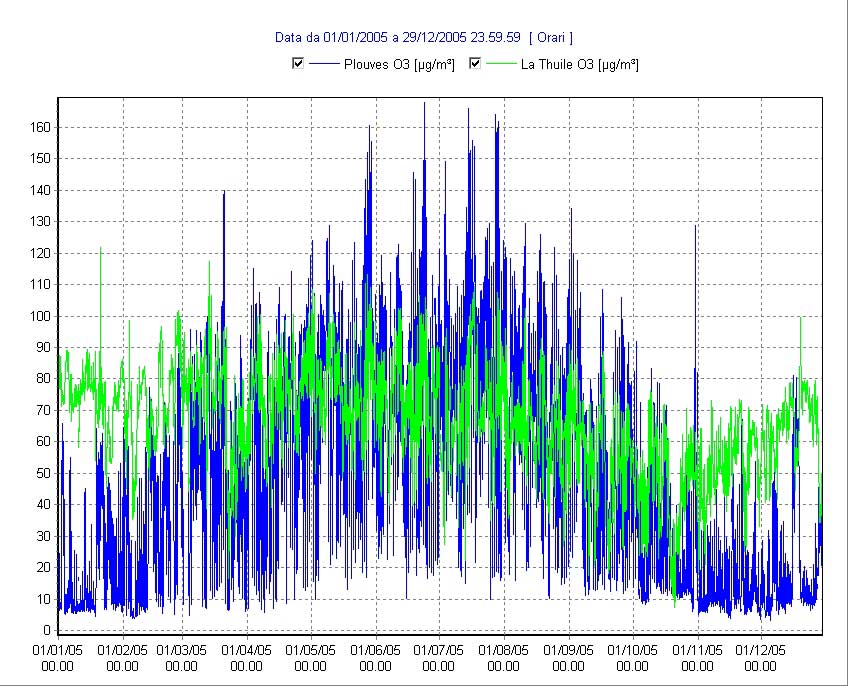The image size is (848, 686).
Task: Click the x-axis date 01/06/05
Action: coord(375,650)
